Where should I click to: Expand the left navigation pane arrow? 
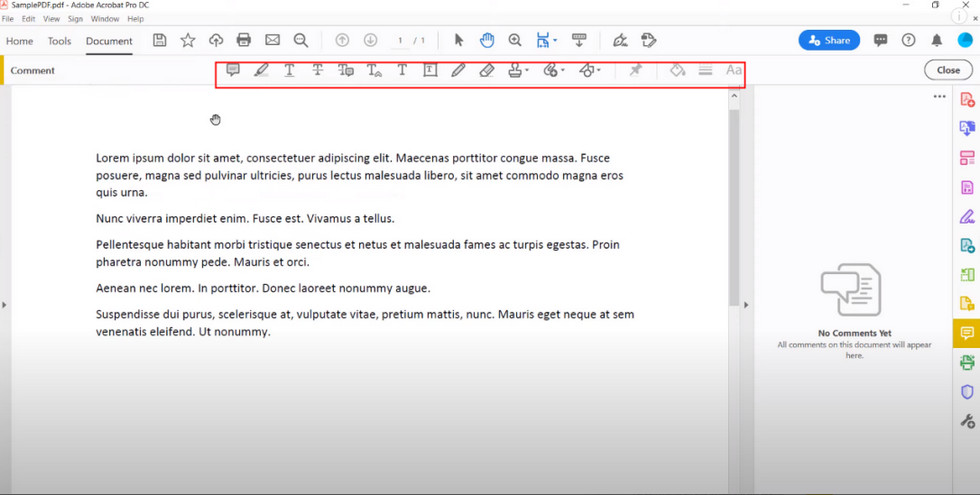[x=4, y=305]
